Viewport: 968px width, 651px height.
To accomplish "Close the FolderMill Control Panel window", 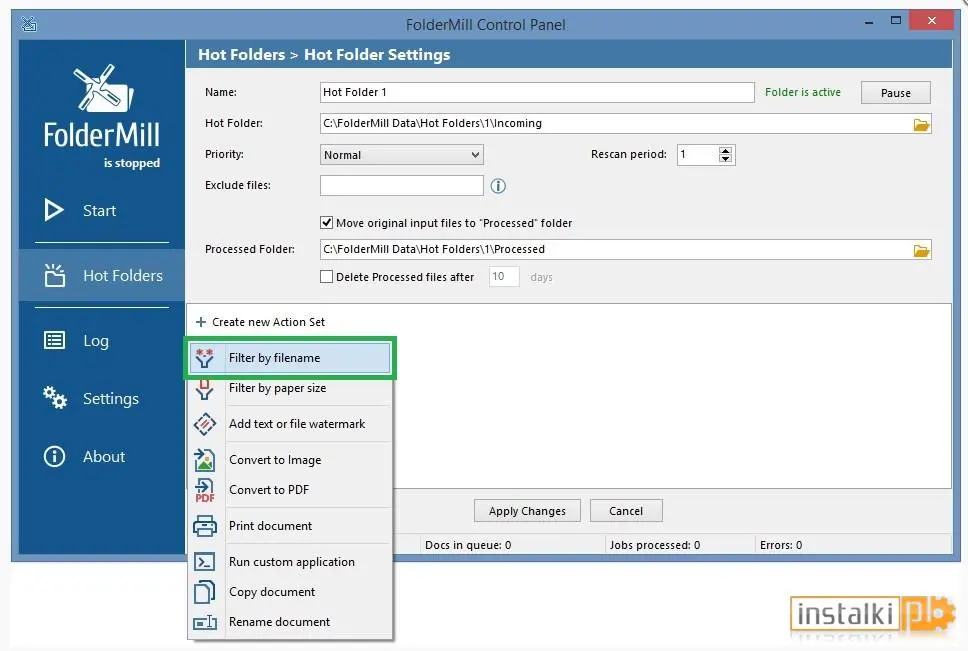I will tap(932, 20).
